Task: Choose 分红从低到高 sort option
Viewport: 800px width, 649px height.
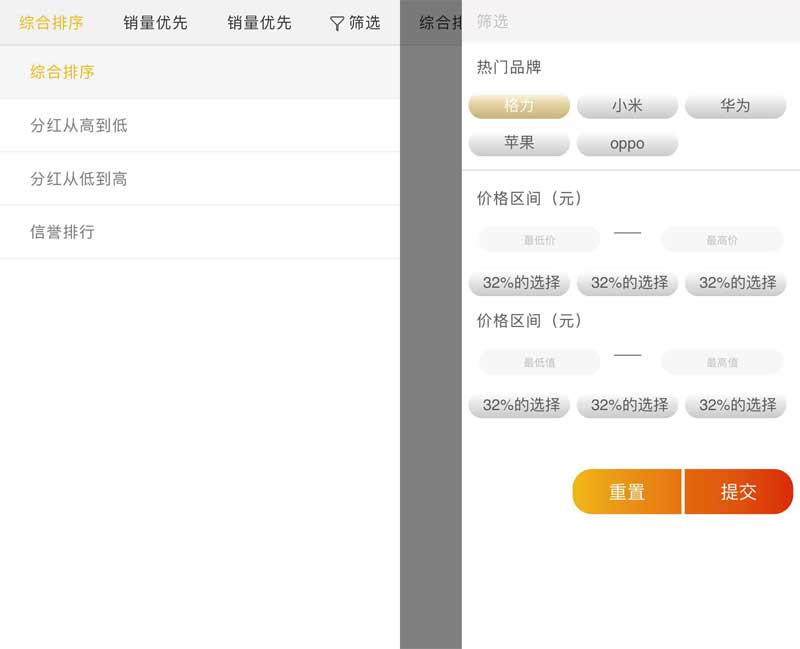Action: [78, 178]
